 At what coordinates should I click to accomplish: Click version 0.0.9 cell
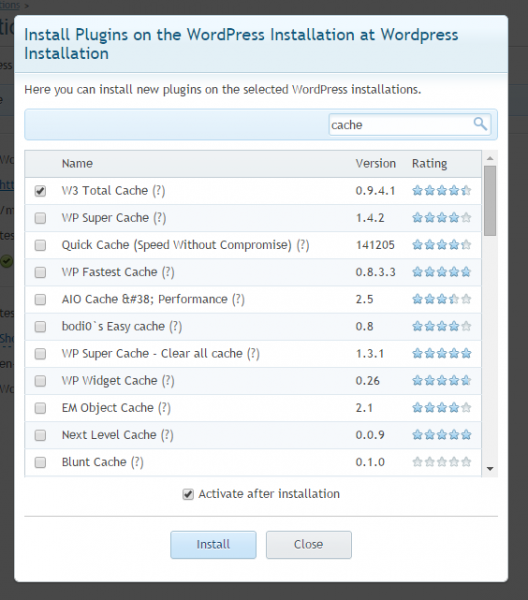pos(370,435)
